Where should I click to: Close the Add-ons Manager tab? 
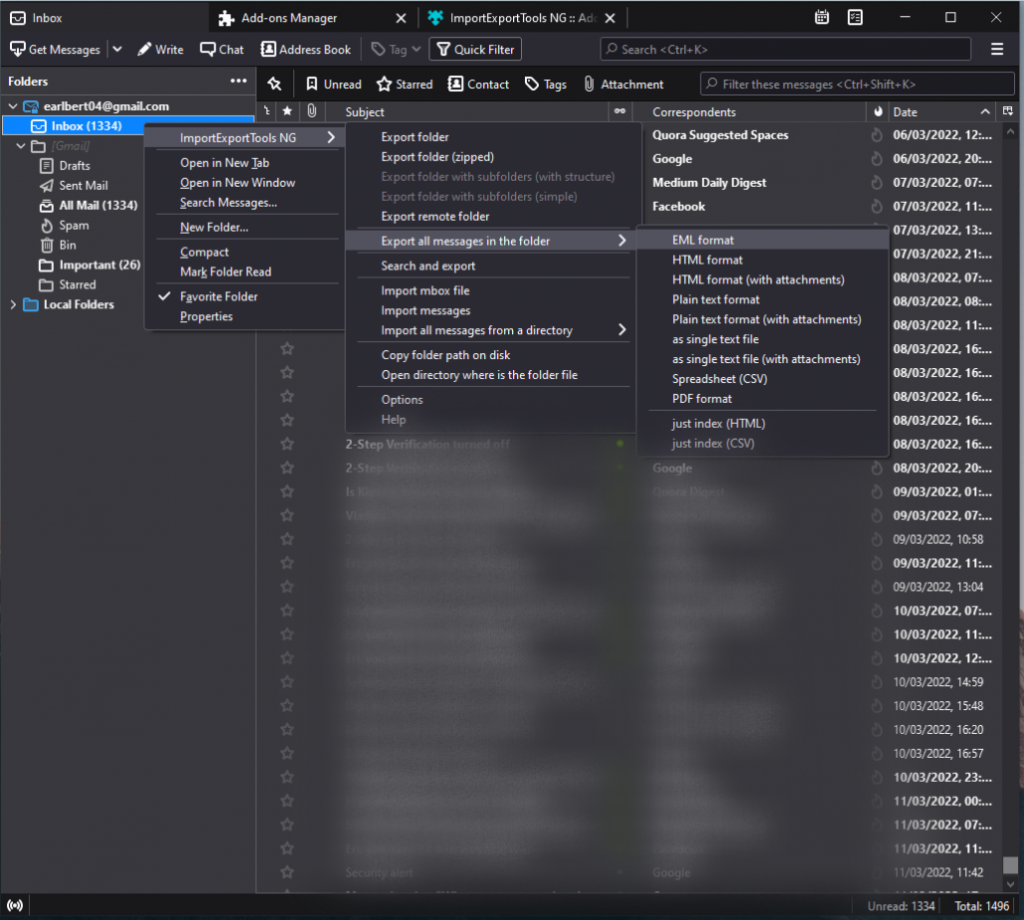(x=401, y=18)
